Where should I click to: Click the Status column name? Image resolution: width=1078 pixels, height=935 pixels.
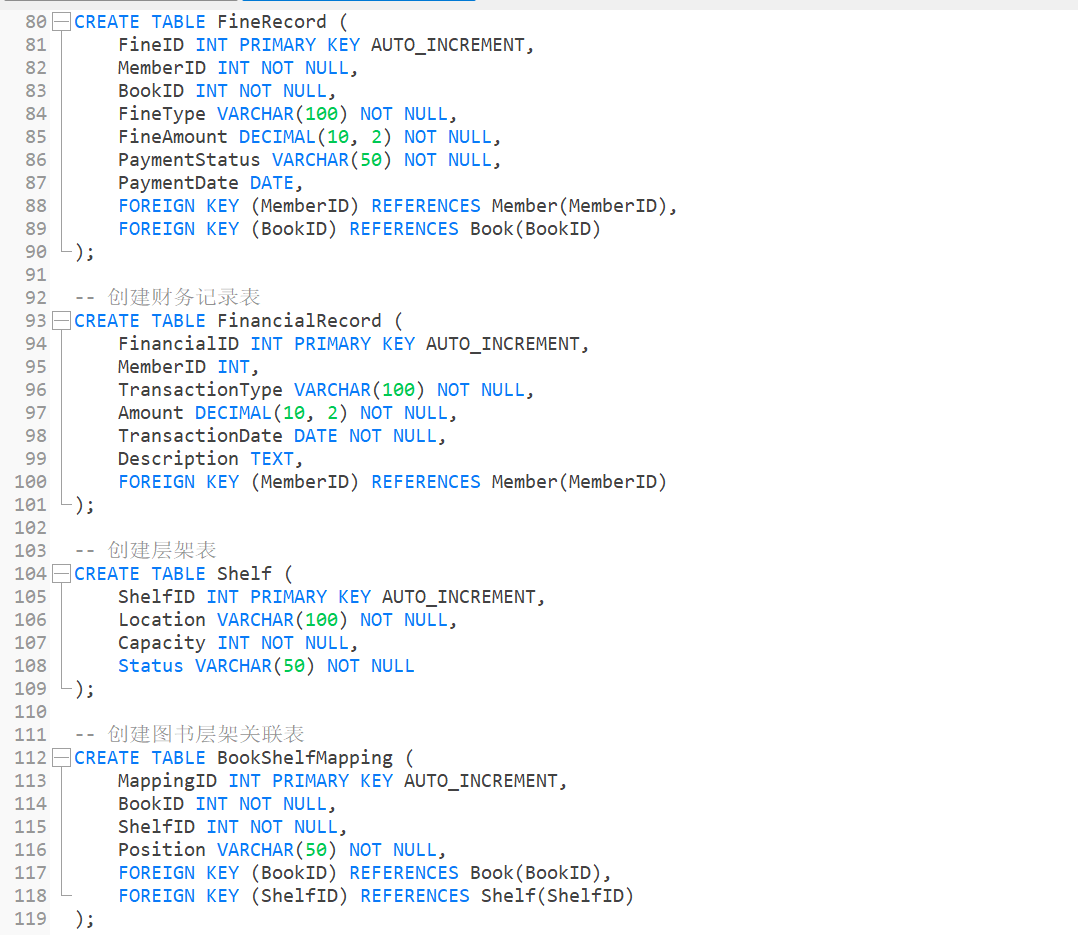coord(151,666)
